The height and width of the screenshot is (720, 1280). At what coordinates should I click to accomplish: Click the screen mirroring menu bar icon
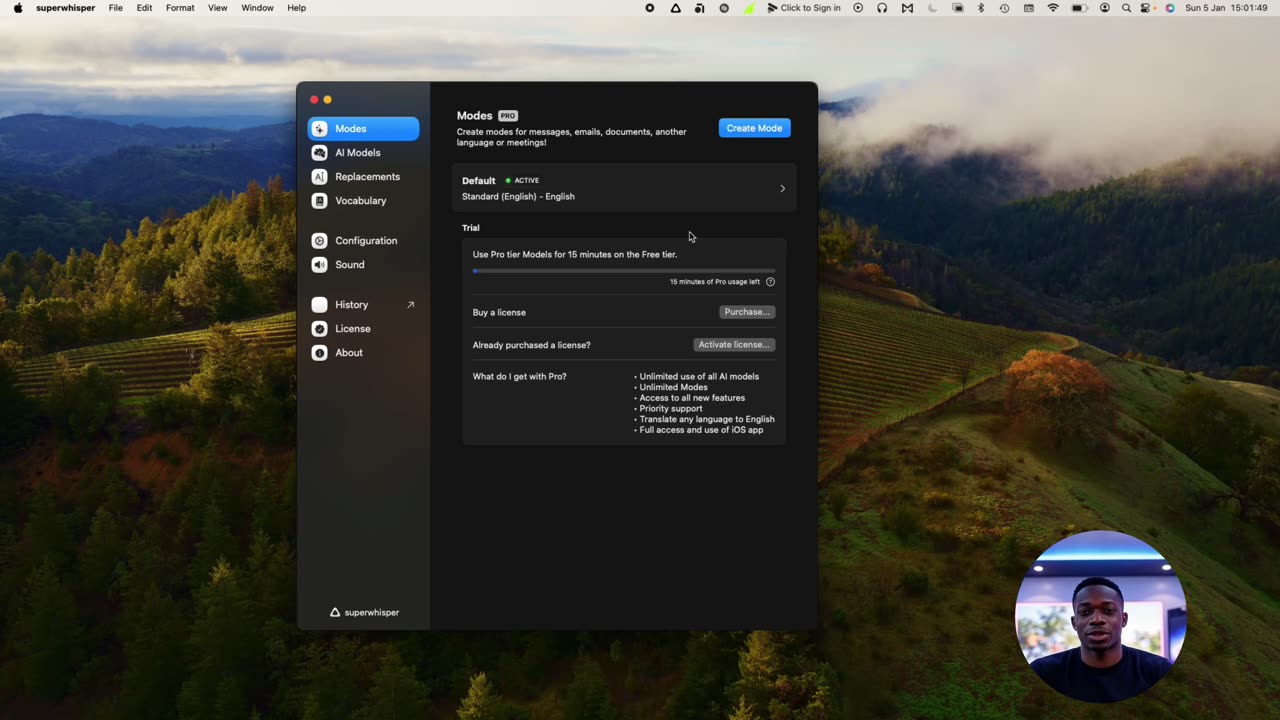tap(957, 8)
